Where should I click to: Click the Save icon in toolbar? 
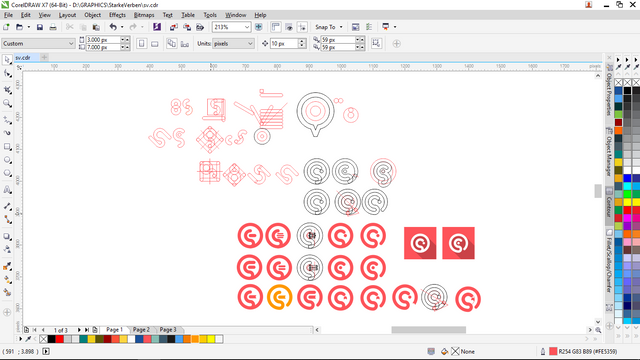(x=40, y=27)
